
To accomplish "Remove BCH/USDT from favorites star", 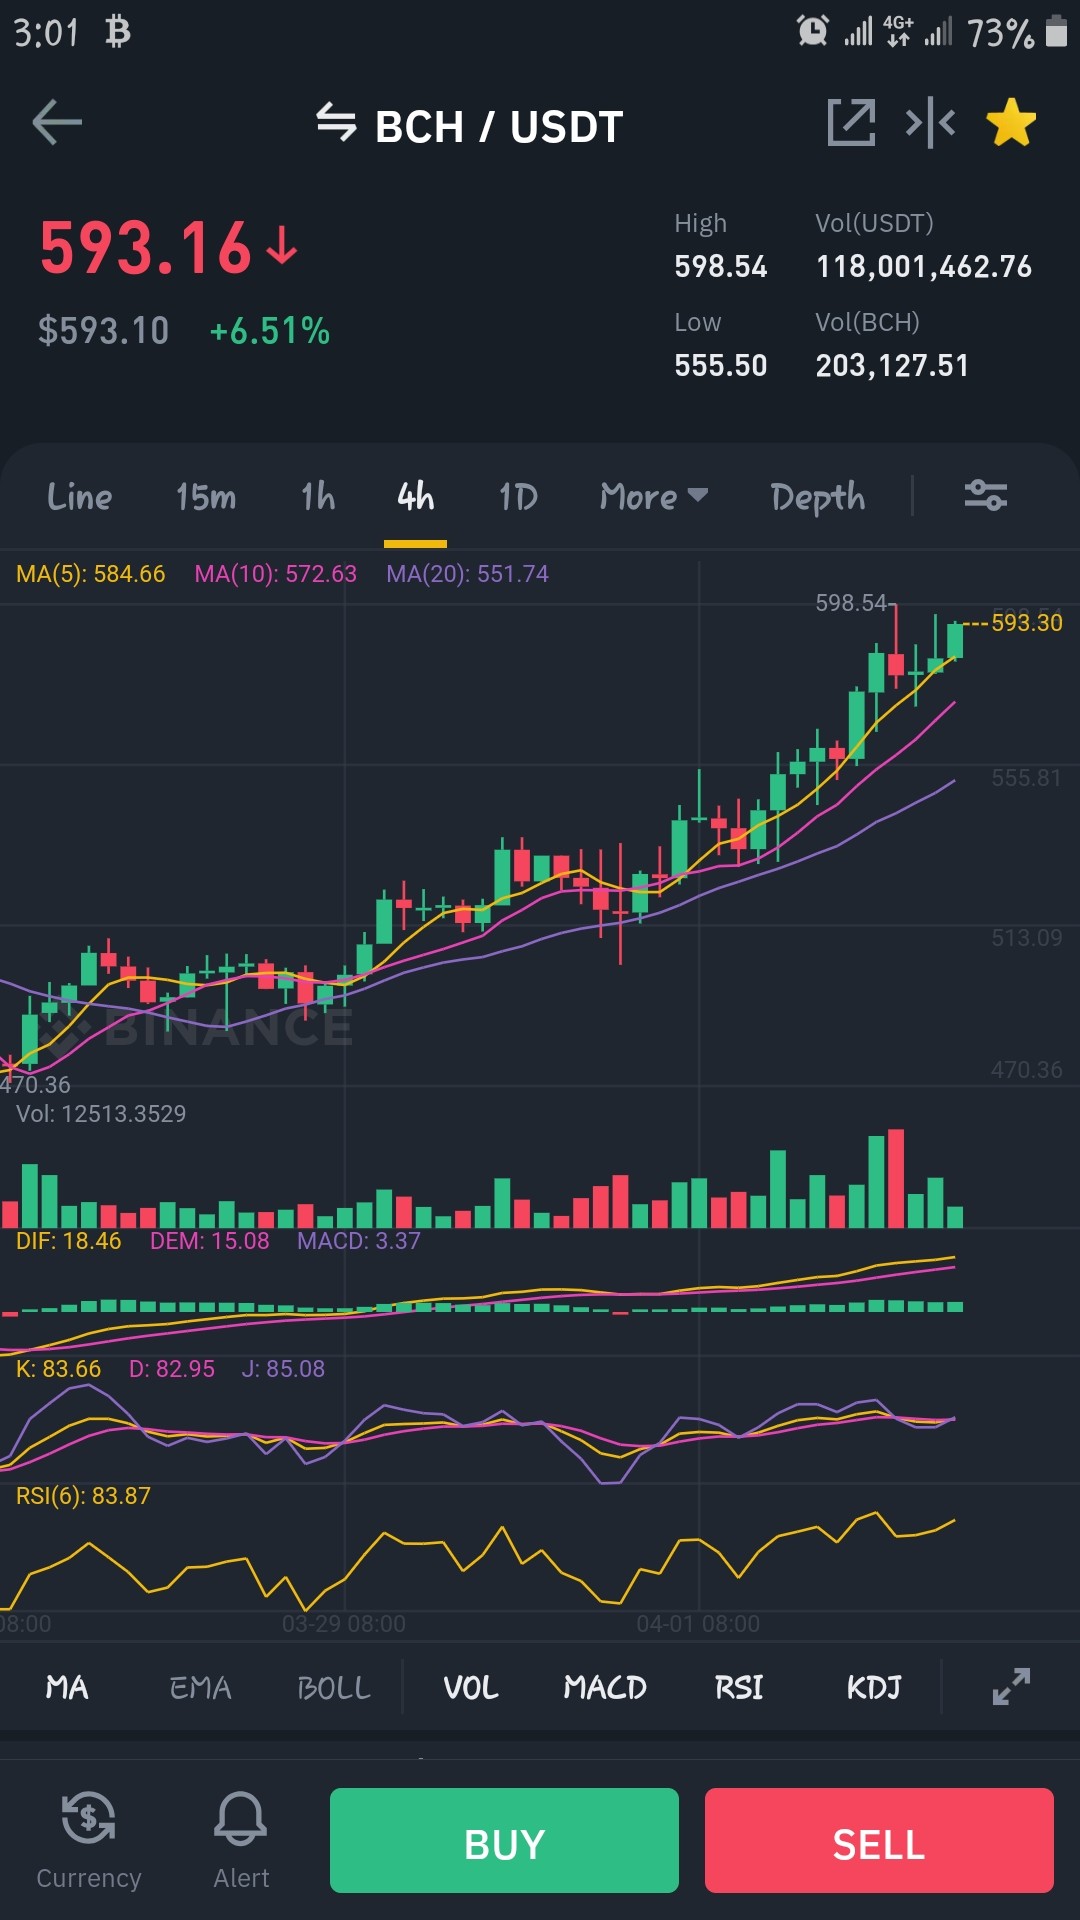I will [1011, 123].
